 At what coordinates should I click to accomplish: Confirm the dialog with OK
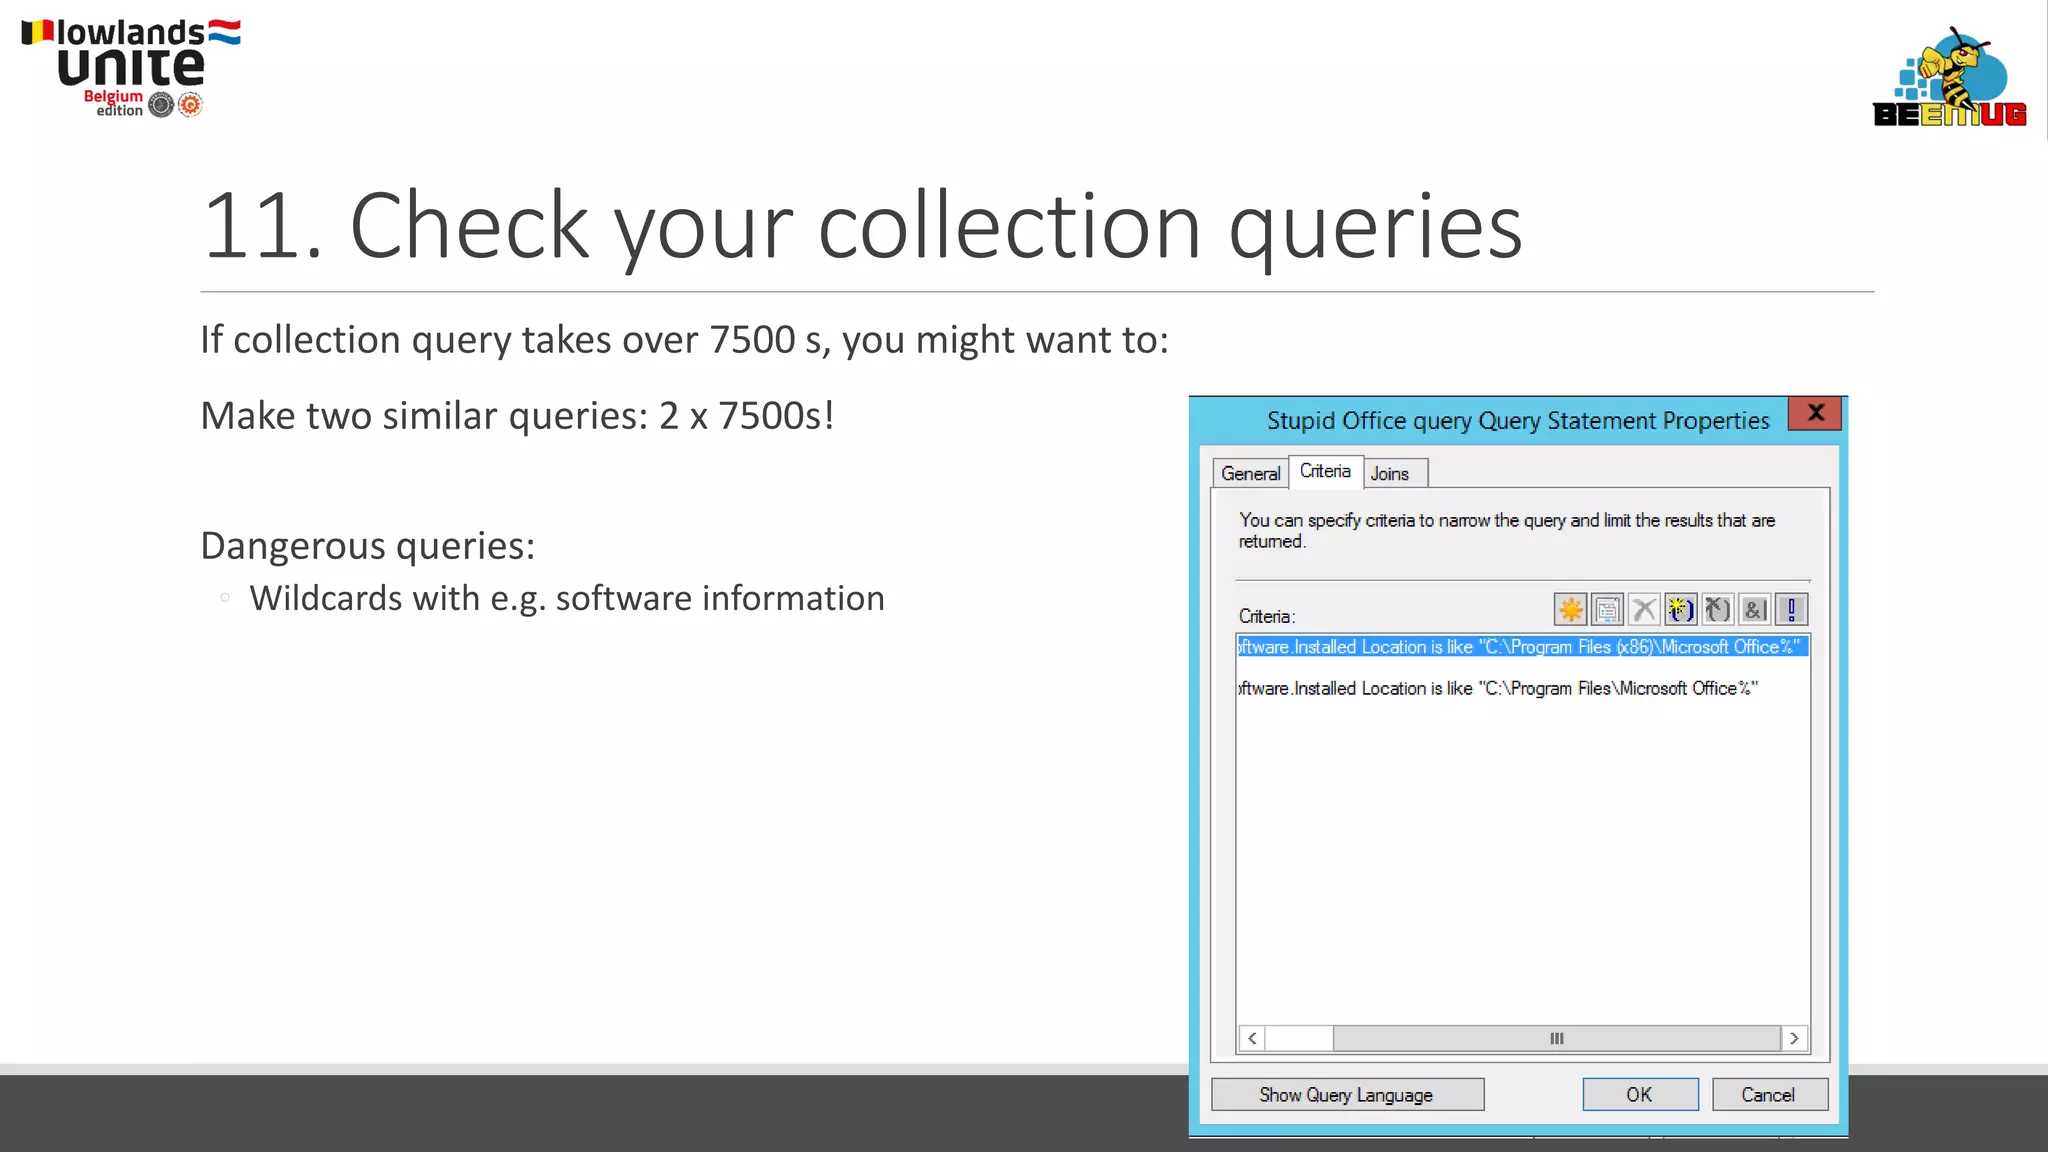click(x=1640, y=1095)
